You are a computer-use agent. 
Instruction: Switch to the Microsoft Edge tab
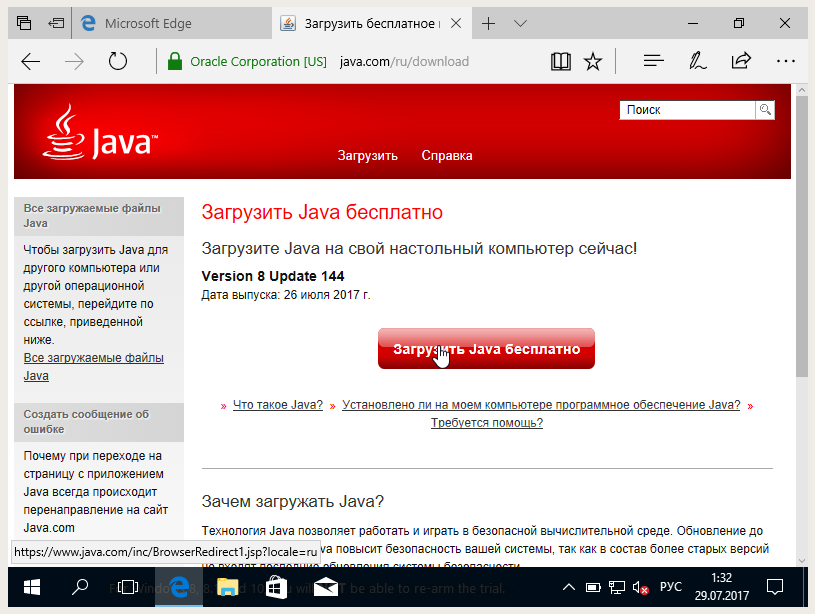pos(148,23)
